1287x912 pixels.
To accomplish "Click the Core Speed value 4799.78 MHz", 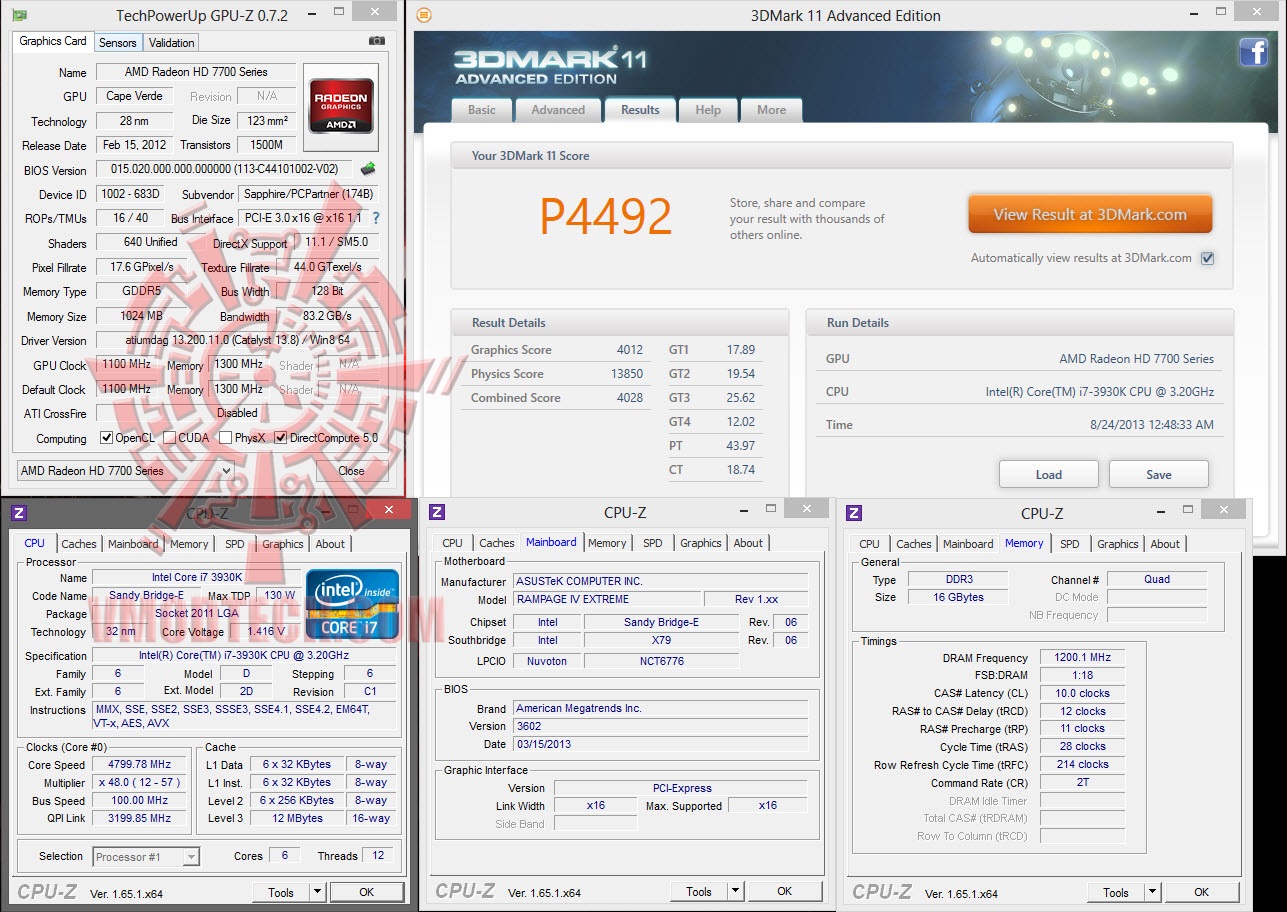I will (x=139, y=765).
